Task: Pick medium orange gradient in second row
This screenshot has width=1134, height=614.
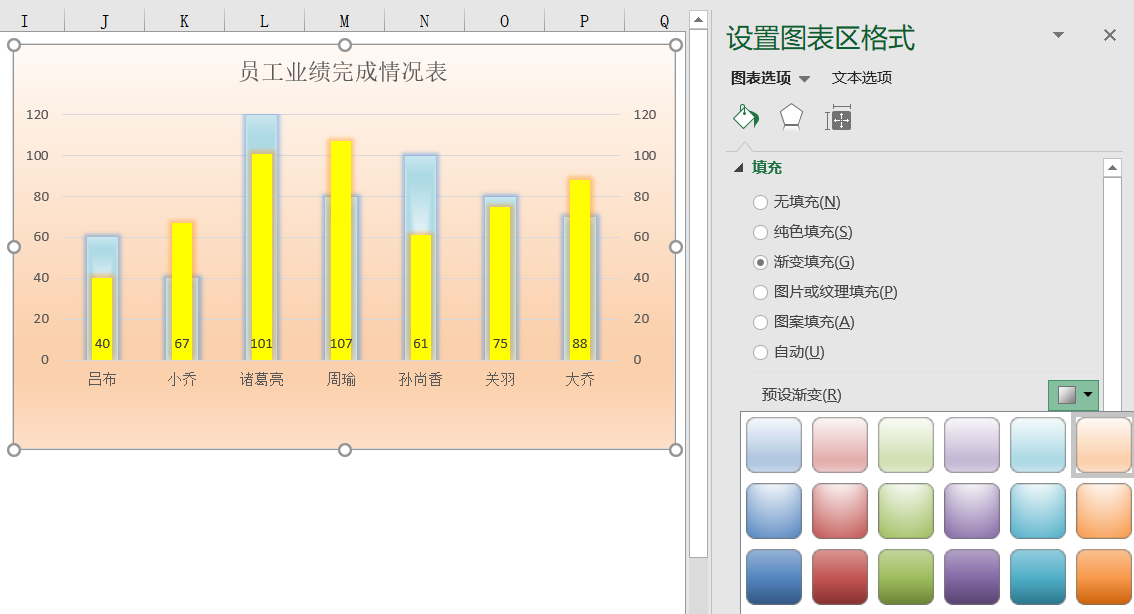Action: tap(1103, 511)
